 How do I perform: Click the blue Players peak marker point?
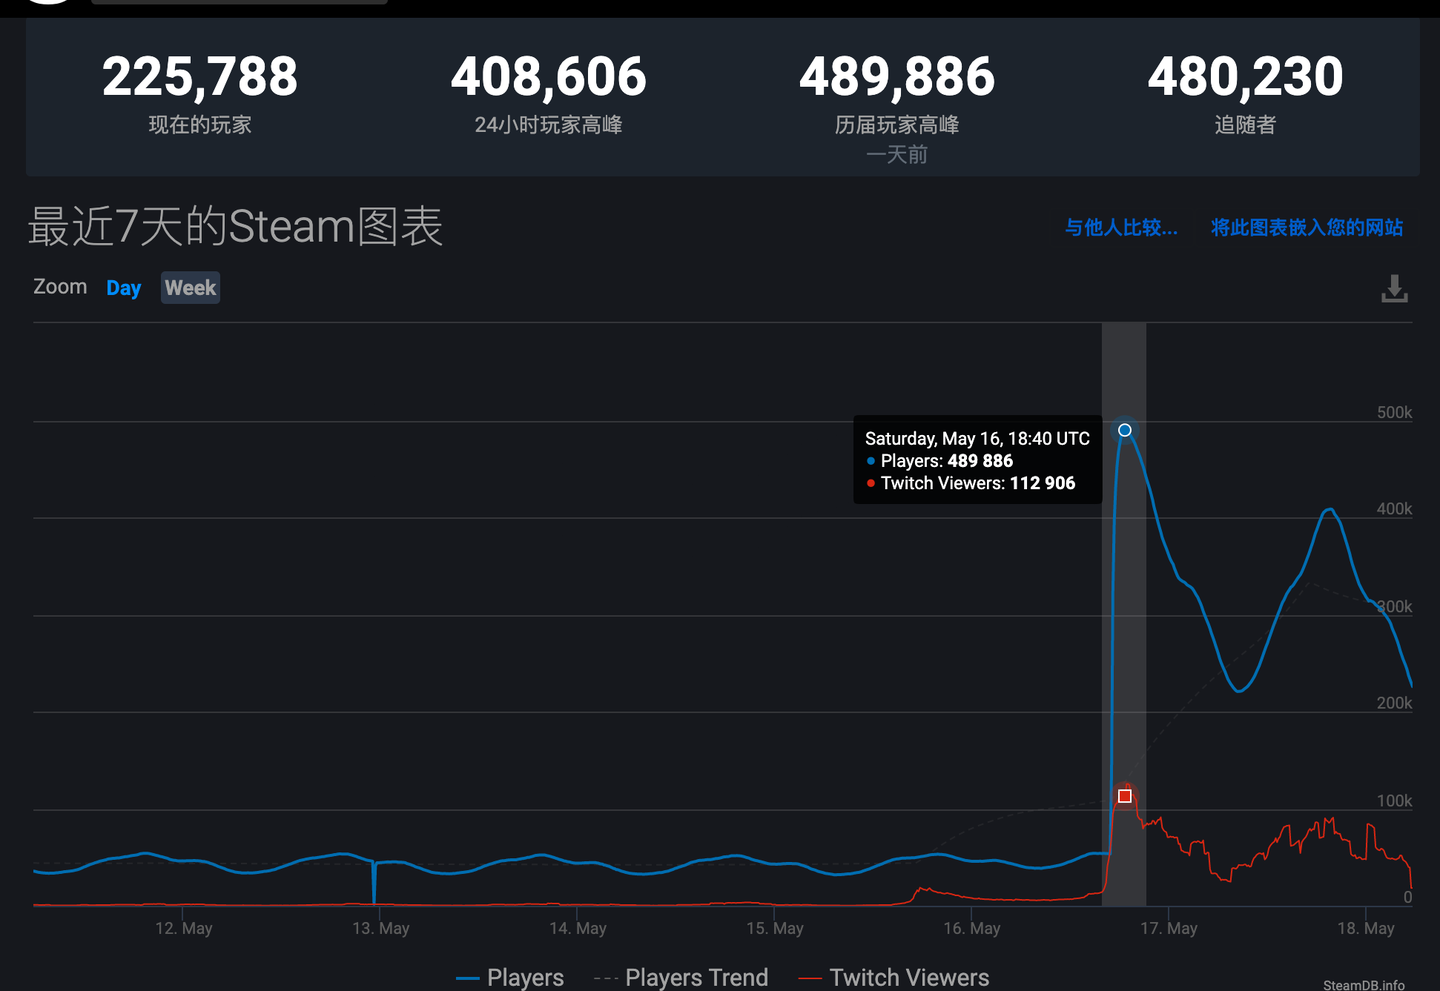pos(1125,430)
